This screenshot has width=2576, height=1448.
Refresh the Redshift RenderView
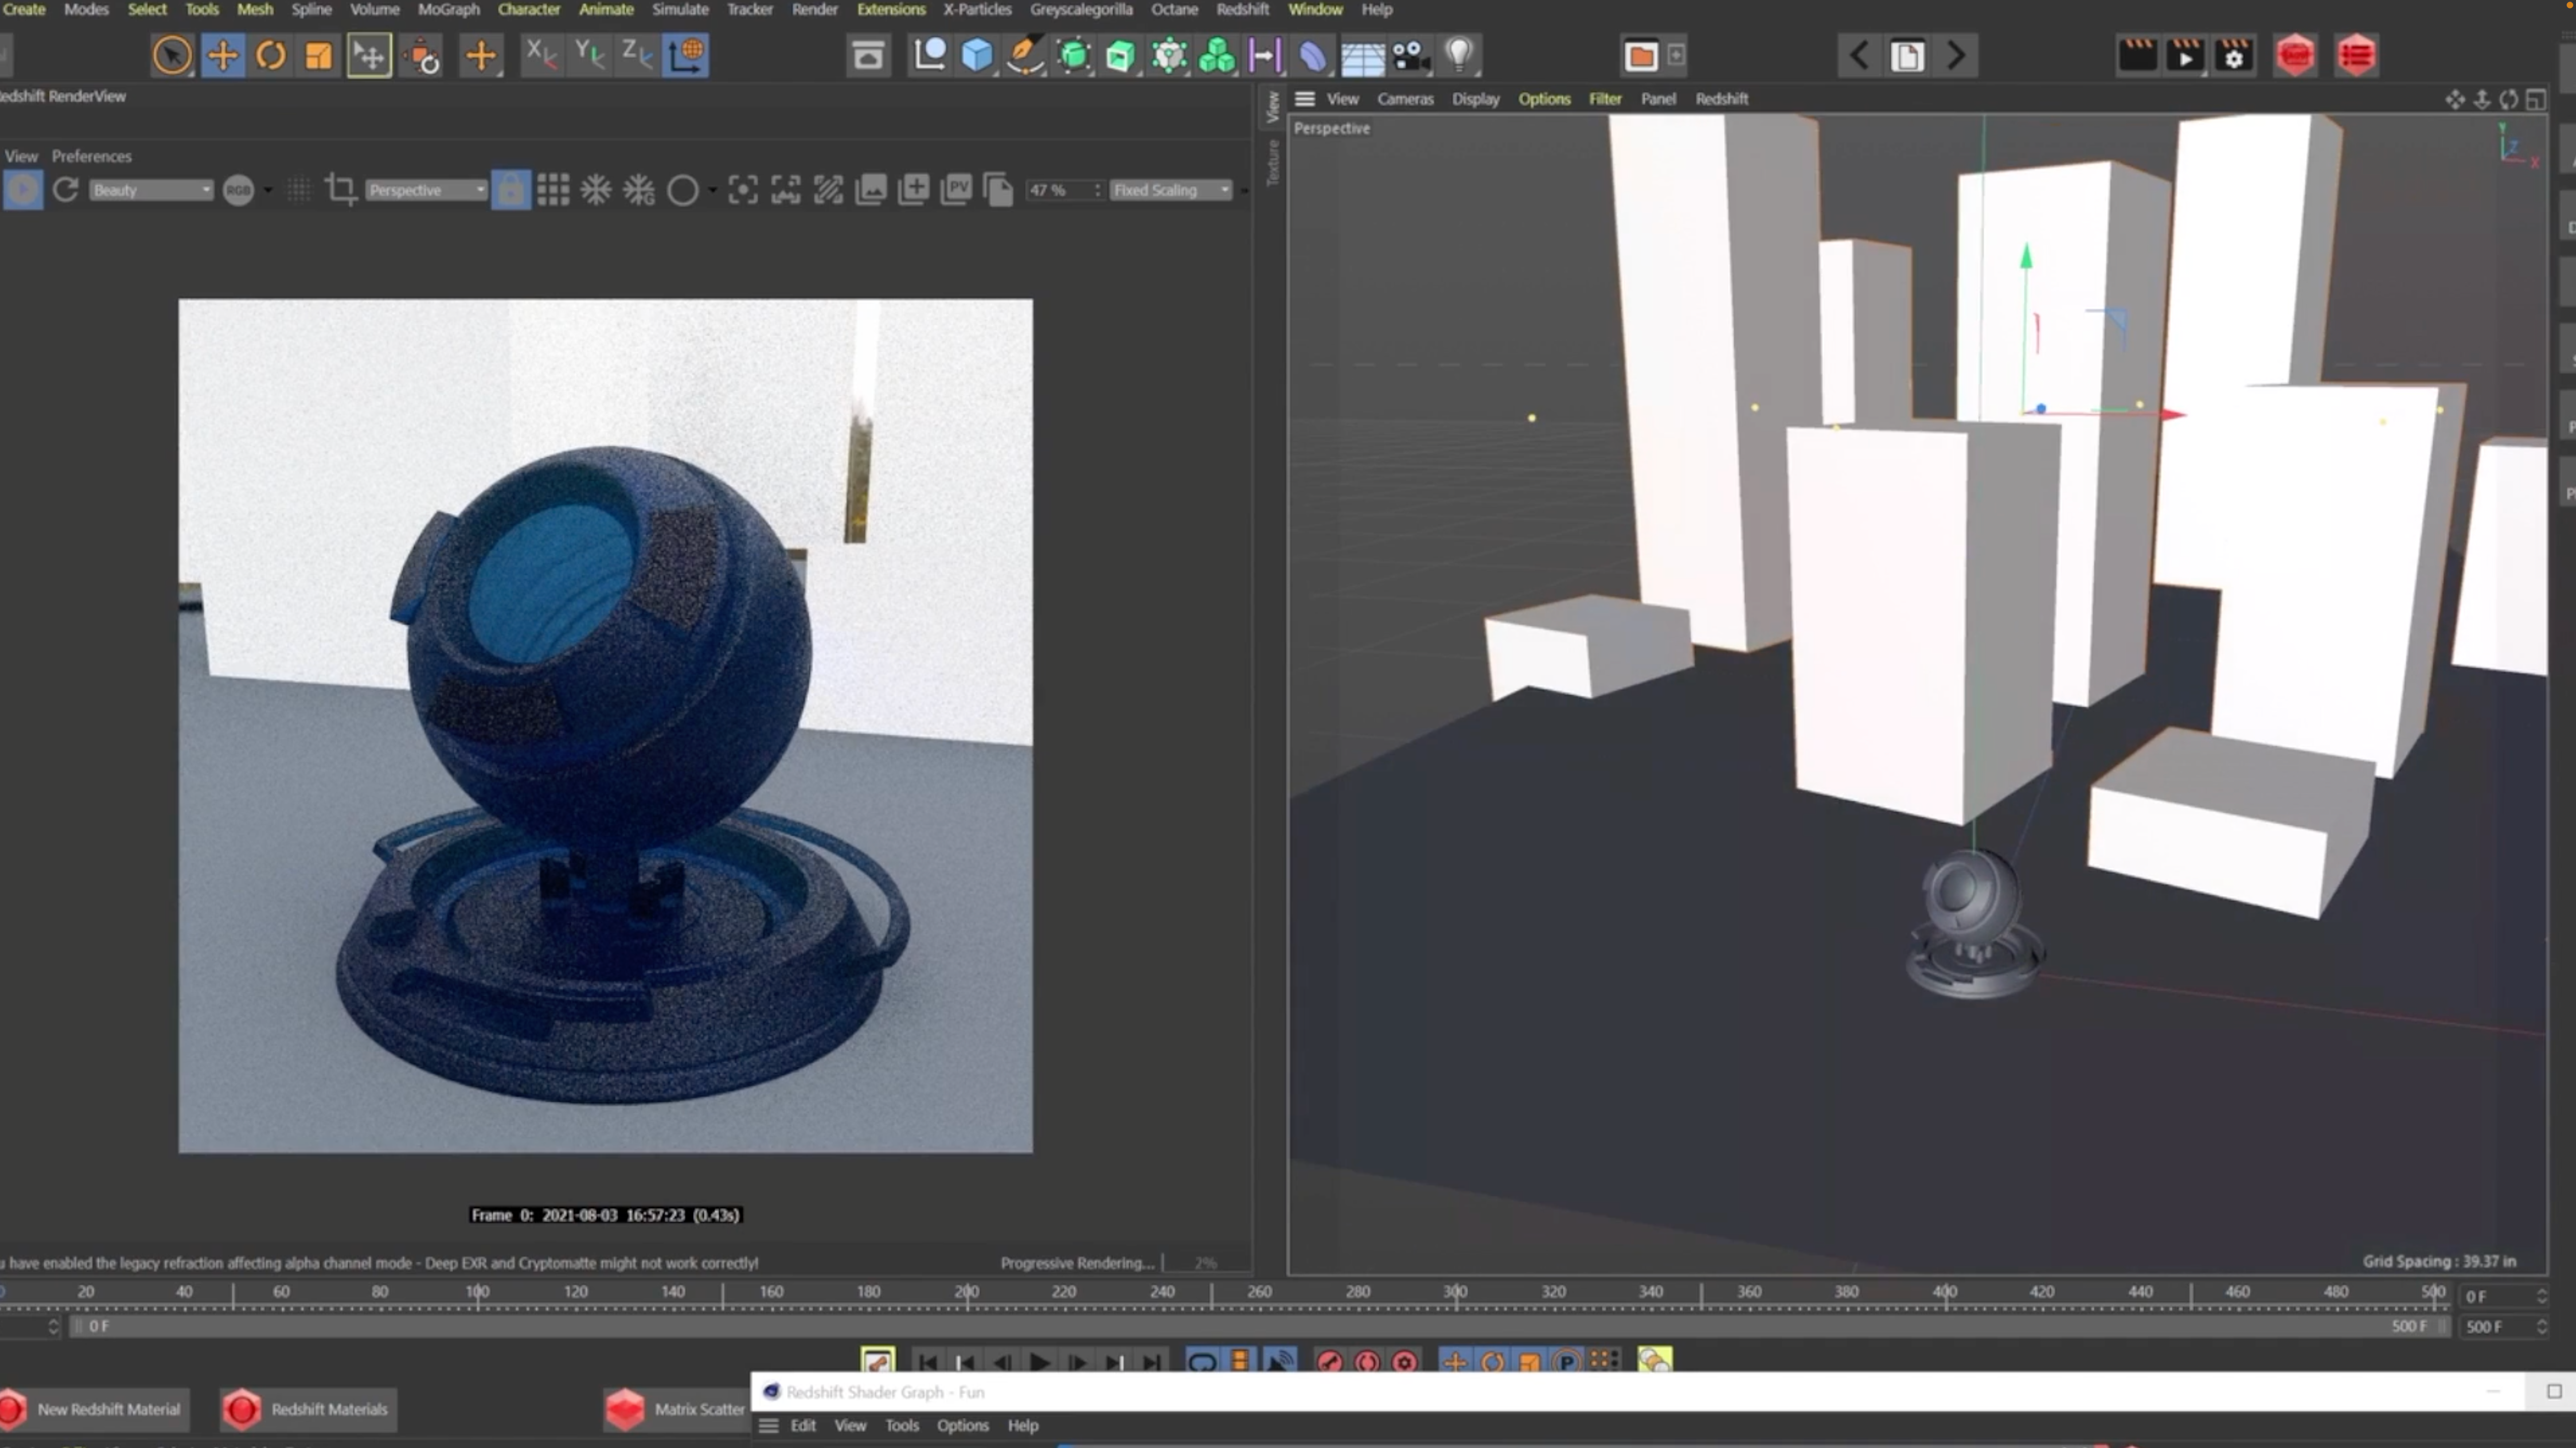pos(66,190)
